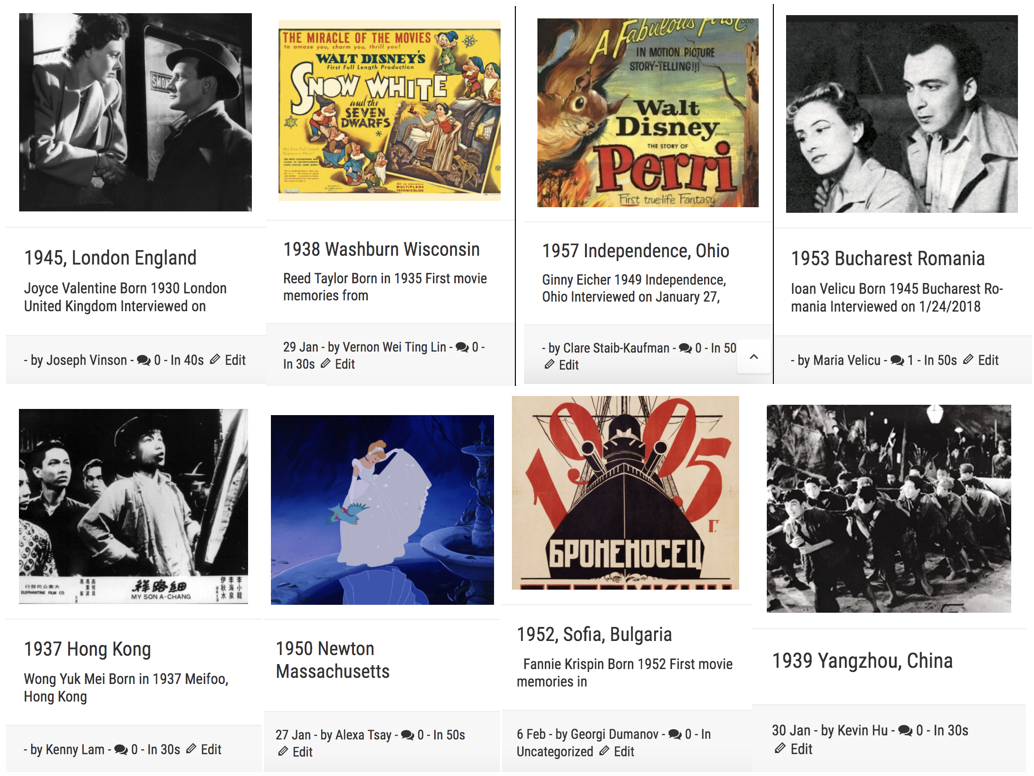Click pencil edit icon on 1939 Yangzhou China post

[780, 749]
